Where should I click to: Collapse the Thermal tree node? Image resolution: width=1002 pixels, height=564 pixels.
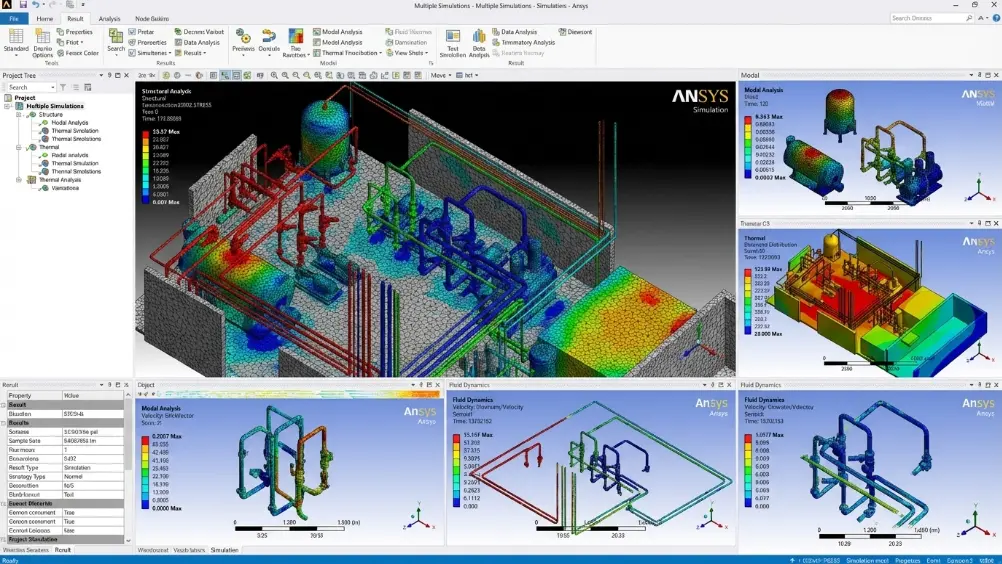coord(19,147)
